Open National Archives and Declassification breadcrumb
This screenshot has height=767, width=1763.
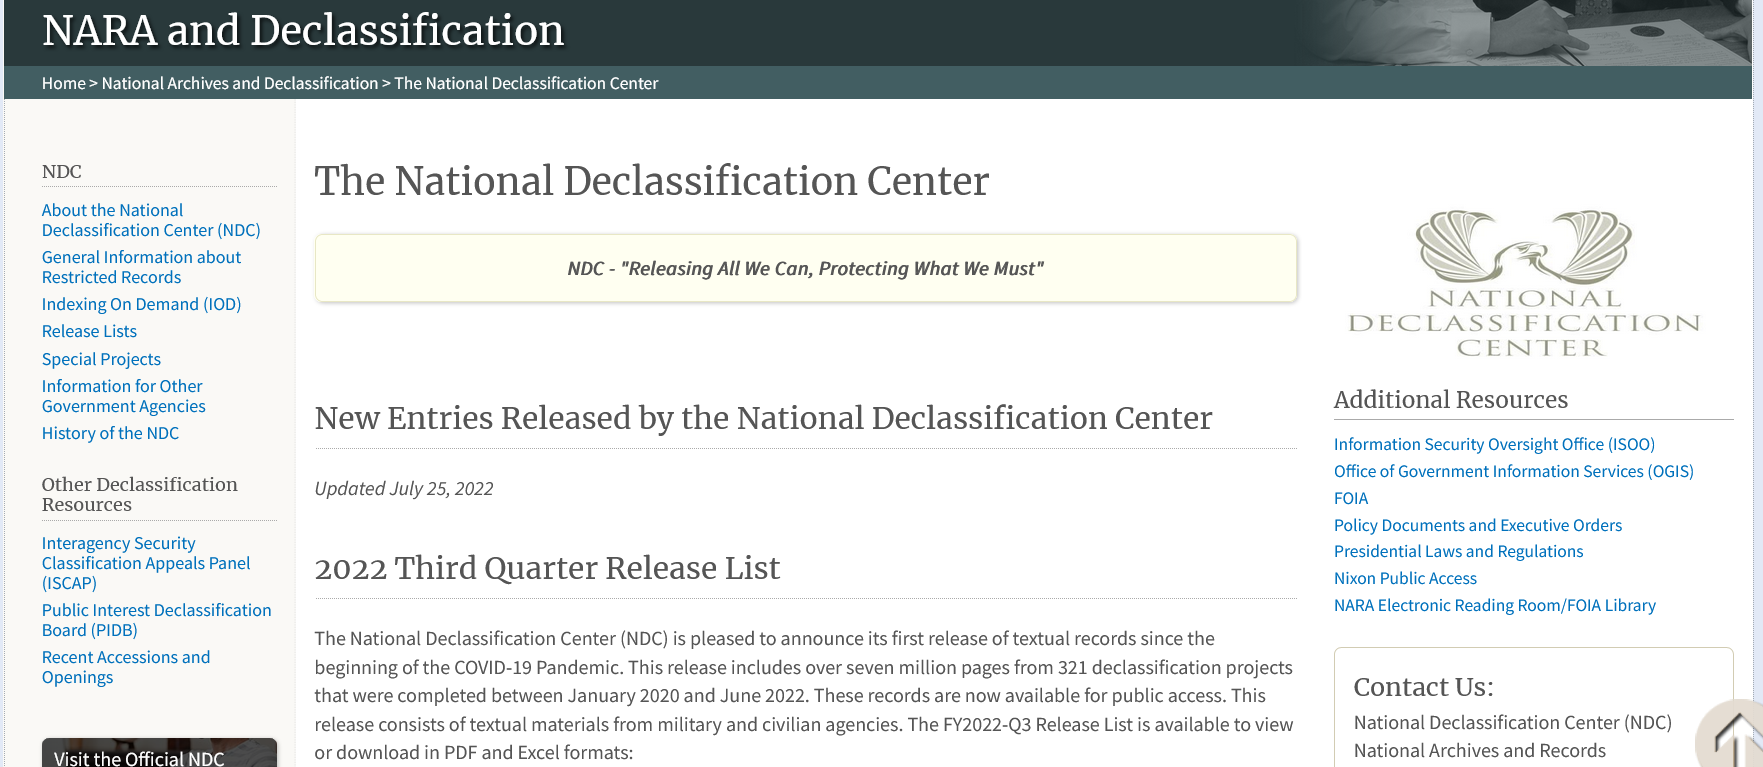click(240, 83)
